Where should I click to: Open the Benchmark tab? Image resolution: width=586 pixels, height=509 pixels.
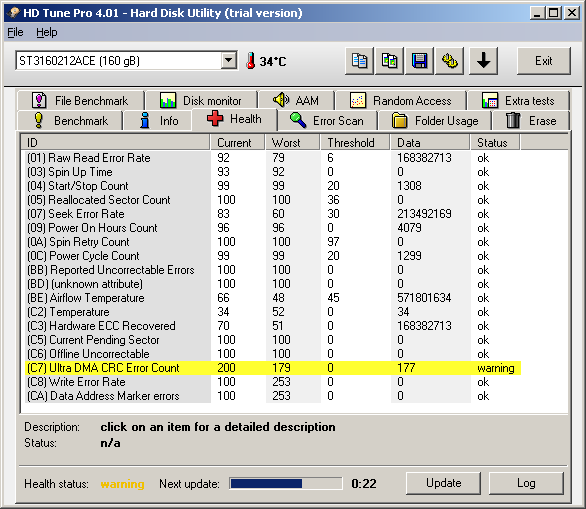(x=70, y=120)
